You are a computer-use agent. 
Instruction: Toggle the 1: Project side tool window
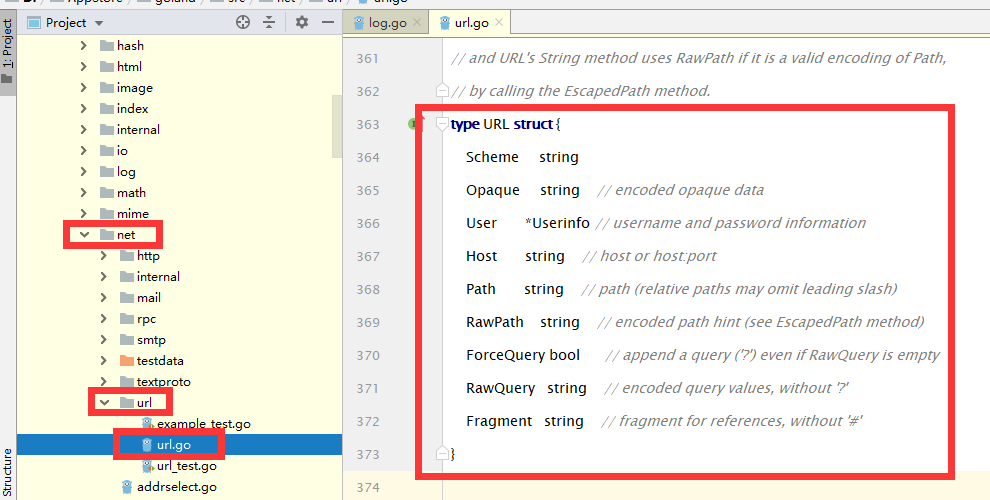coord(8,52)
